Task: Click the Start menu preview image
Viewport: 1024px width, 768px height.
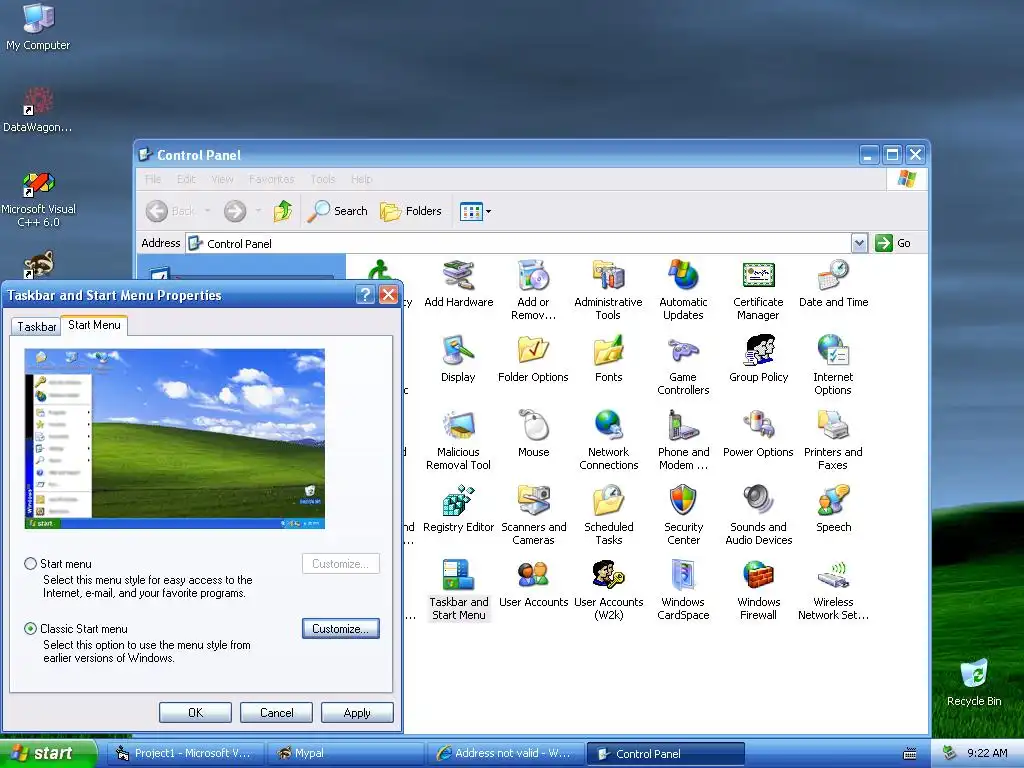Action: click(x=174, y=438)
